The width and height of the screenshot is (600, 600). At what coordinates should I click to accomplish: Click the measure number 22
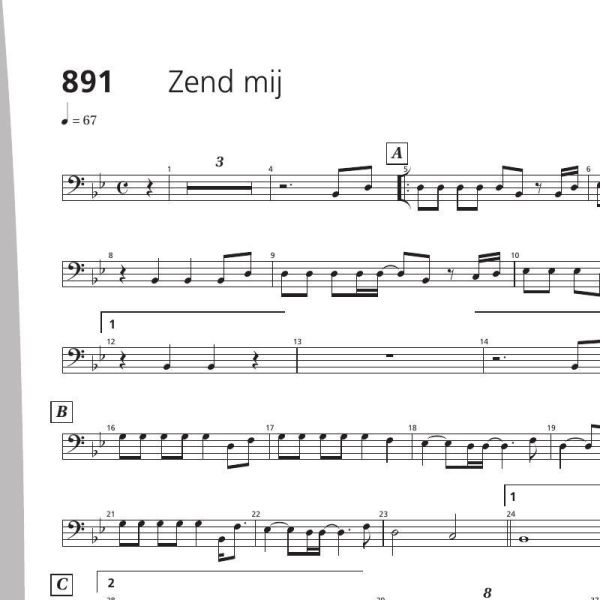[x=256, y=514]
